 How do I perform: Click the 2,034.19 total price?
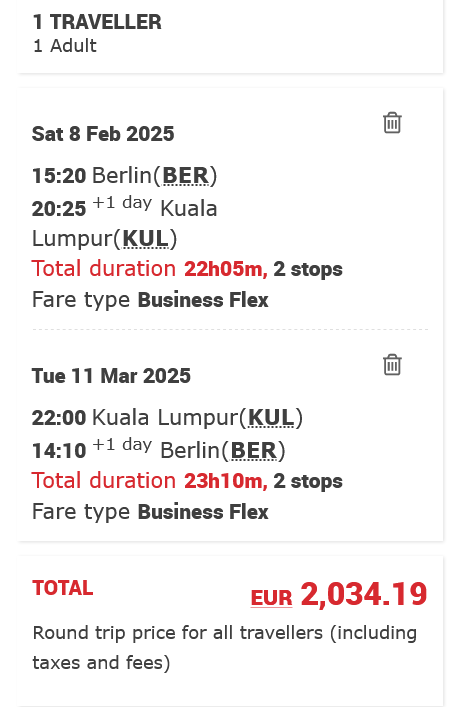click(363, 594)
